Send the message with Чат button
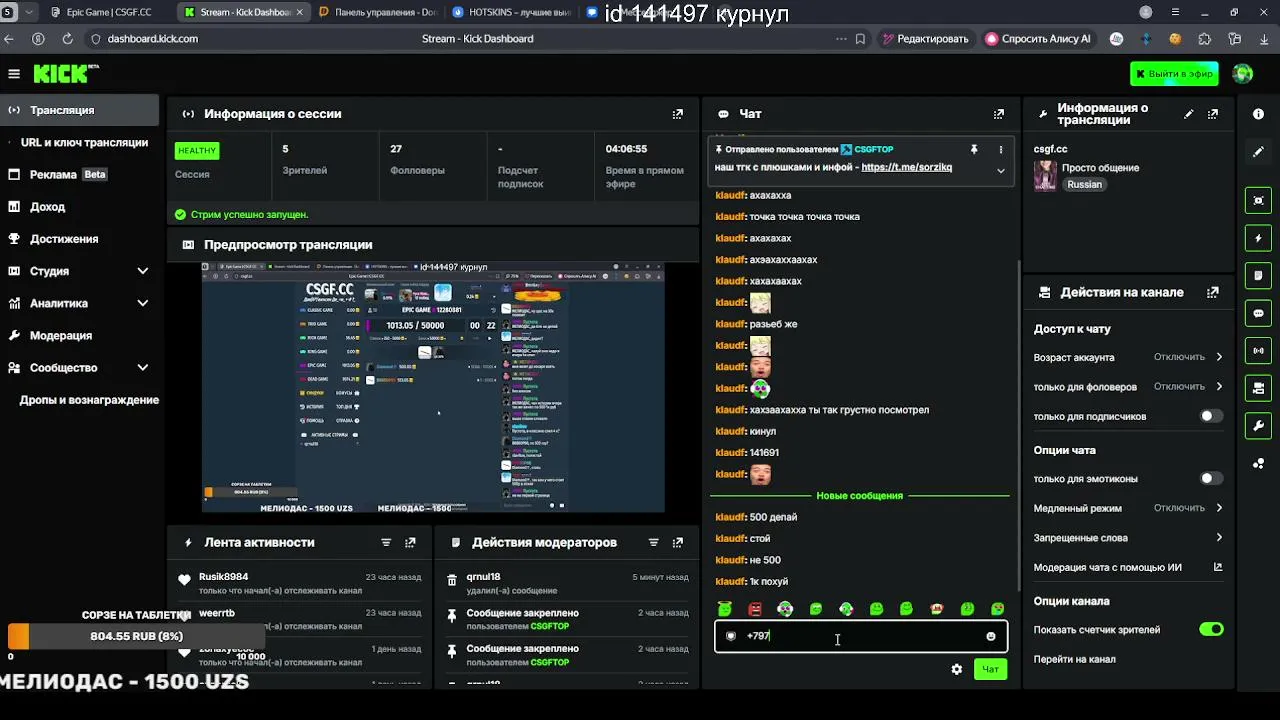The width and height of the screenshot is (1280, 720). 990,669
